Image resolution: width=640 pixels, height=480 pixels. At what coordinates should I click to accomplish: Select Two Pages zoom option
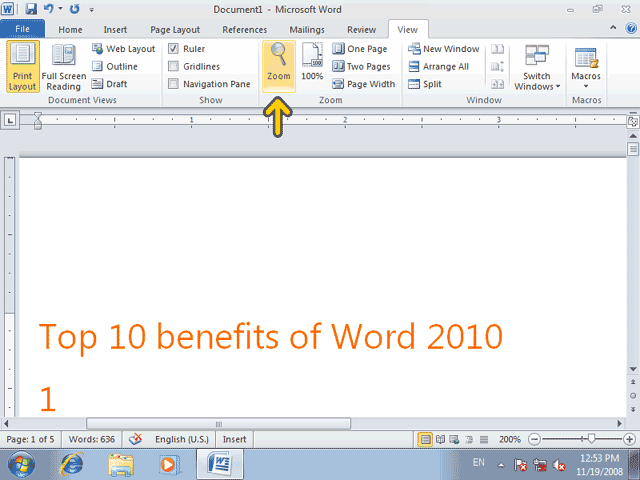(361, 66)
